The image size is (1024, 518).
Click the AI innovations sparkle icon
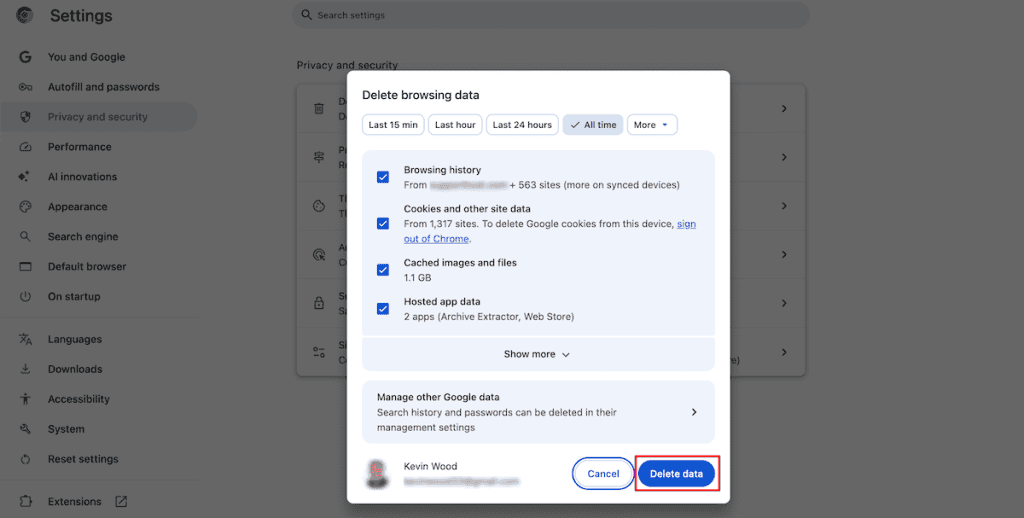coord(24,176)
